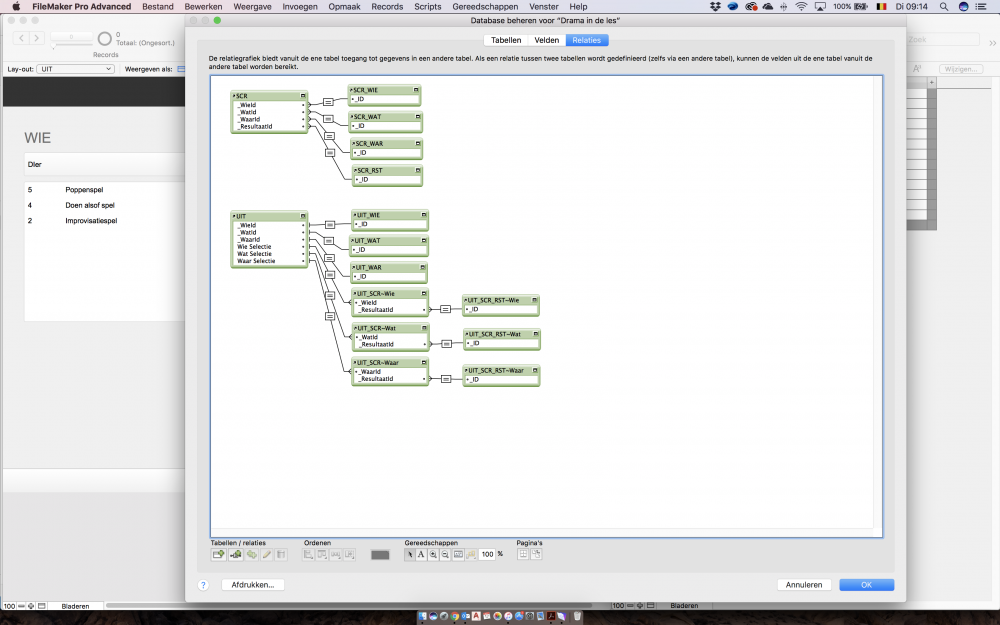Select the arrow pointer tool
This screenshot has height=625, width=1000.
click(x=410, y=554)
